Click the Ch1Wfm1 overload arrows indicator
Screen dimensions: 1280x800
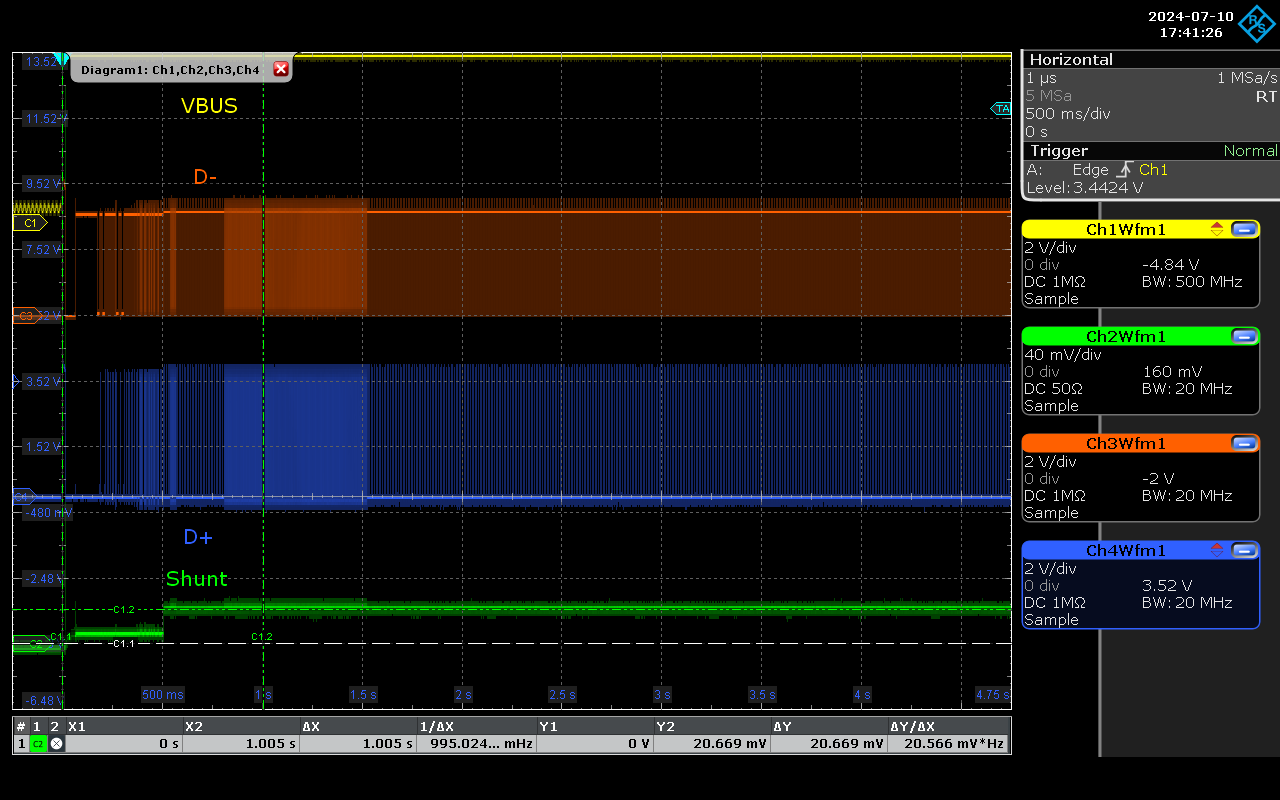click(1217, 229)
